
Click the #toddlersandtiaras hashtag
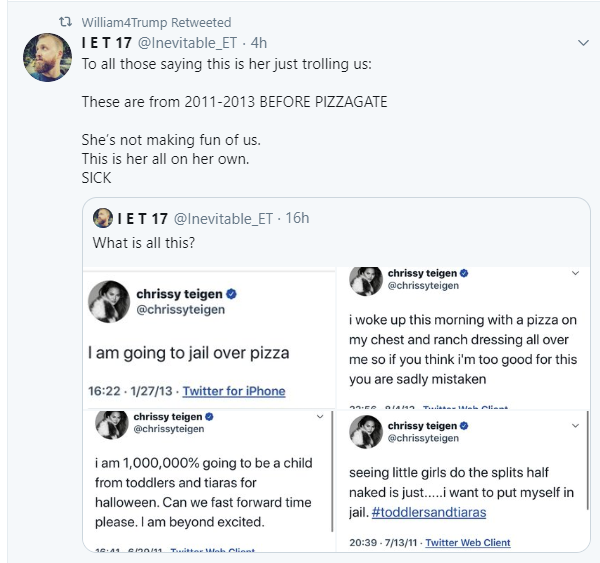pos(431,511)
